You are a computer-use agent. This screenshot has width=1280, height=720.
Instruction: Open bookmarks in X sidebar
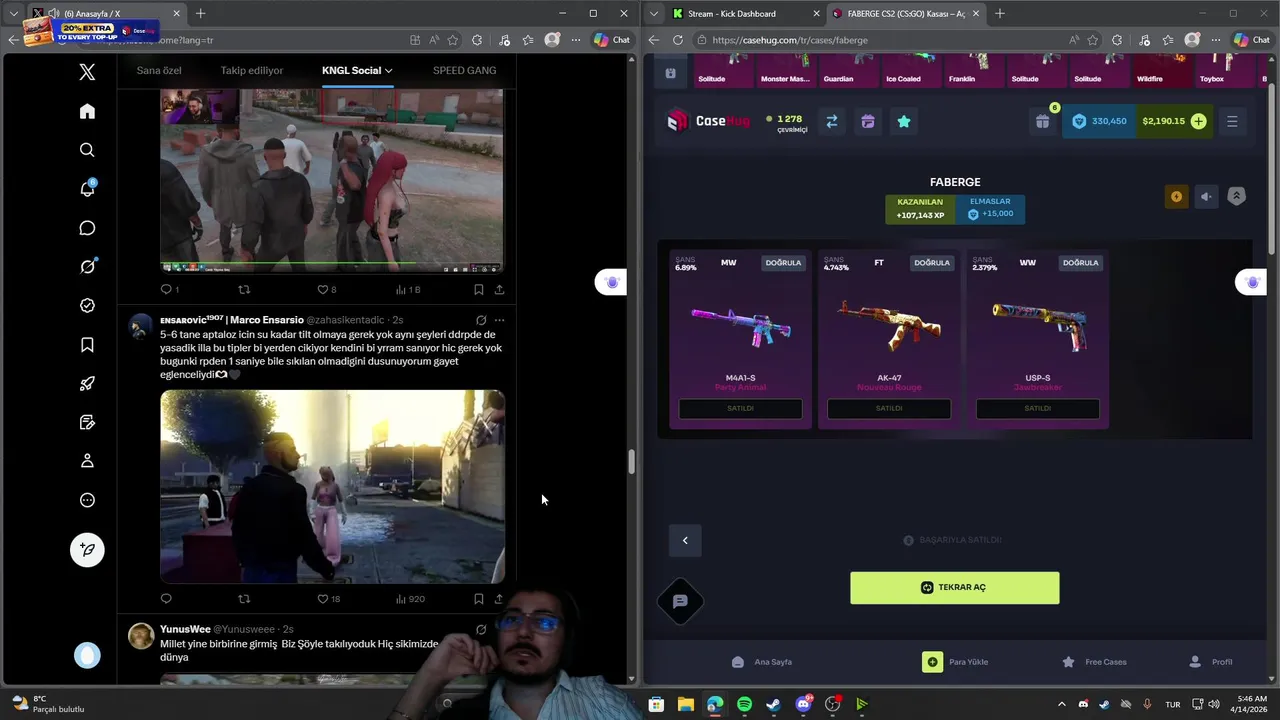click(87, 345)
